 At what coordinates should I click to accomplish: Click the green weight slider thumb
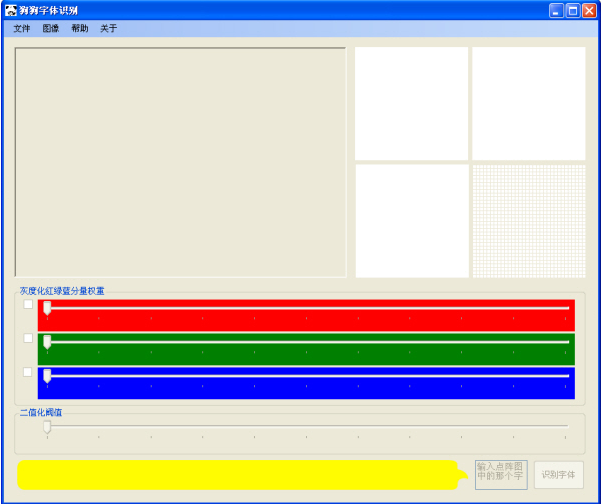click(47, 342)
